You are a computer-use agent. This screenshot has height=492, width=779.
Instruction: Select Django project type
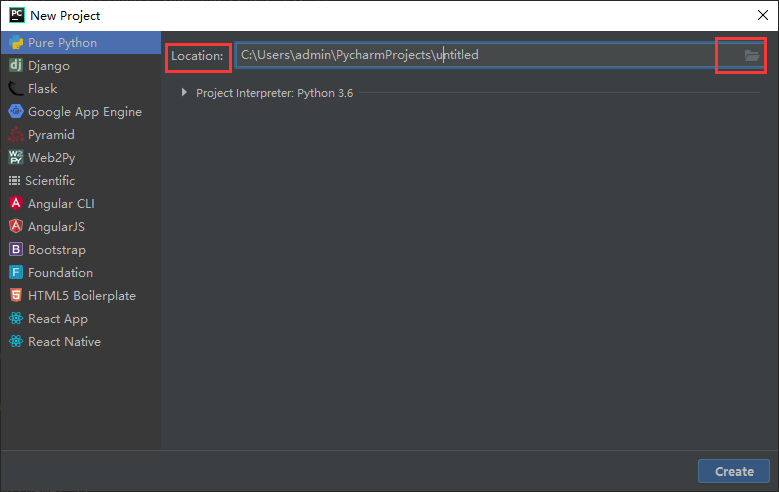[x=81, y=66]
